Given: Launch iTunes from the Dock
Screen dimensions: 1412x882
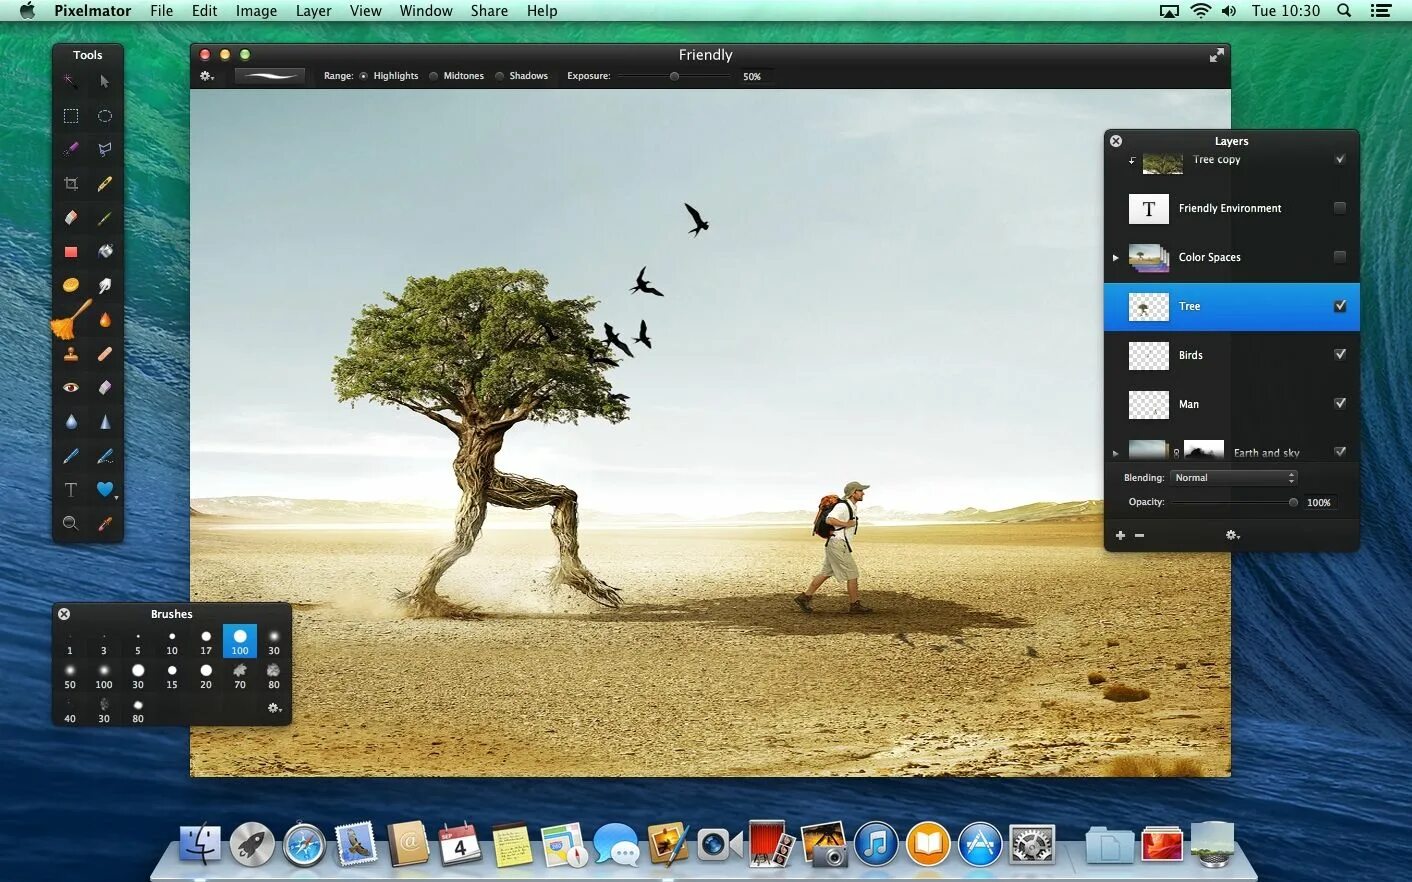Looking at the screenshot, I should point(876,845).
